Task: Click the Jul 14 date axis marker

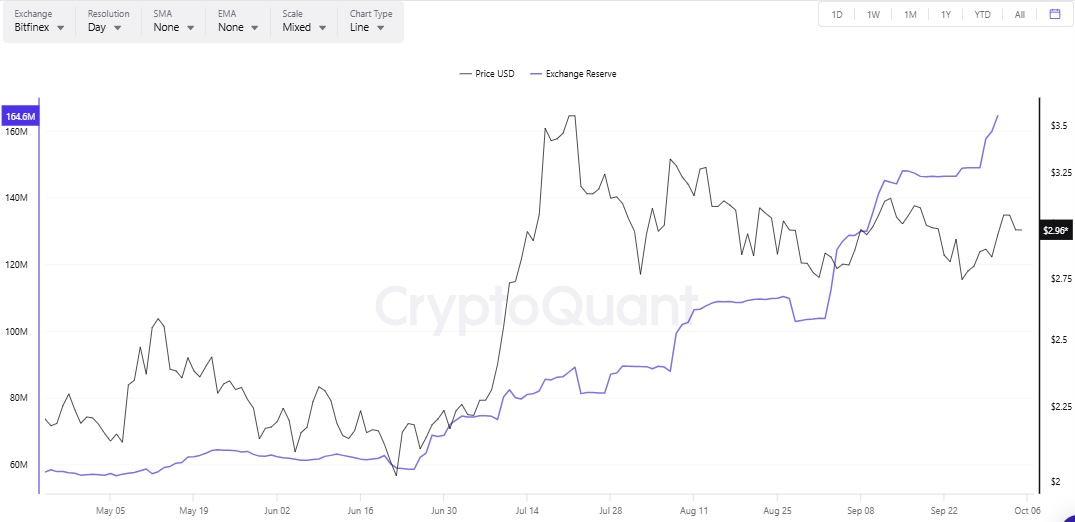Action: pos(526,509)
